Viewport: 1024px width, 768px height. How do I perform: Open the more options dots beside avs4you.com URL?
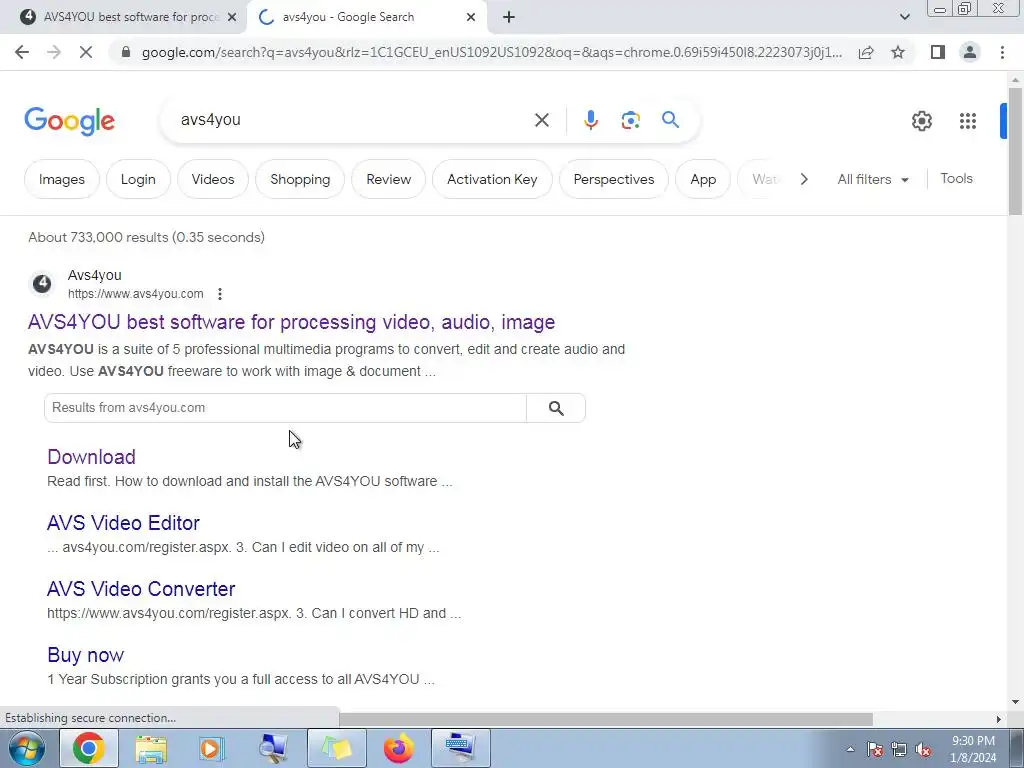point(220,294)
